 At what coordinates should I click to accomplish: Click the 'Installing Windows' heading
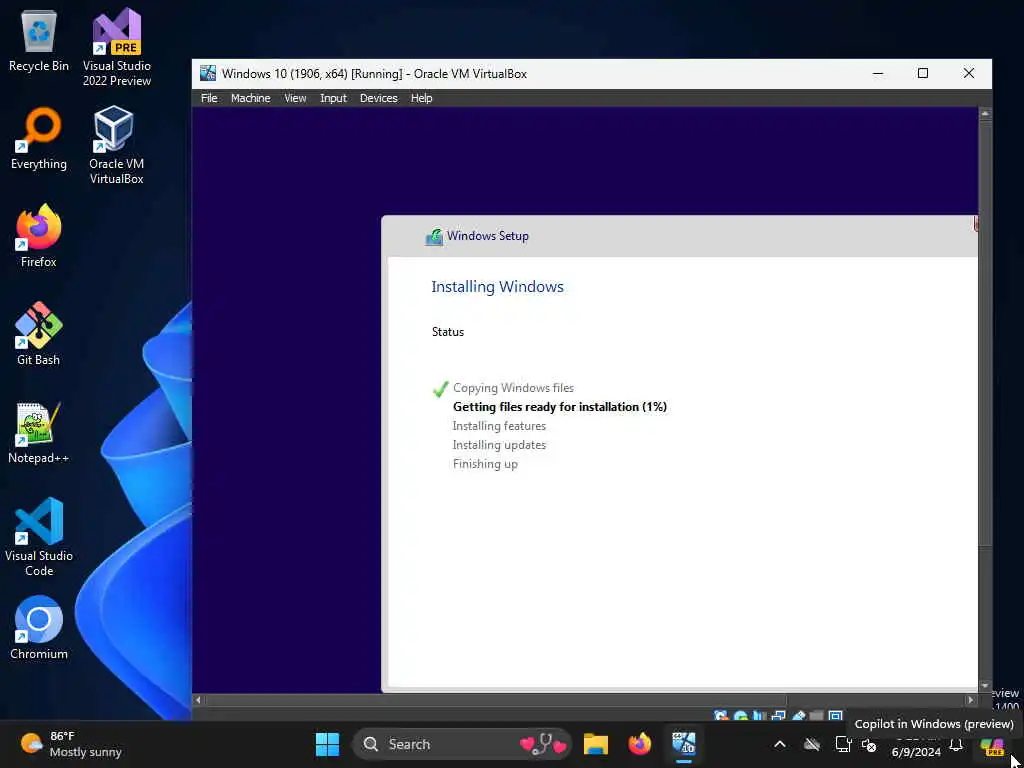(497, 287)
